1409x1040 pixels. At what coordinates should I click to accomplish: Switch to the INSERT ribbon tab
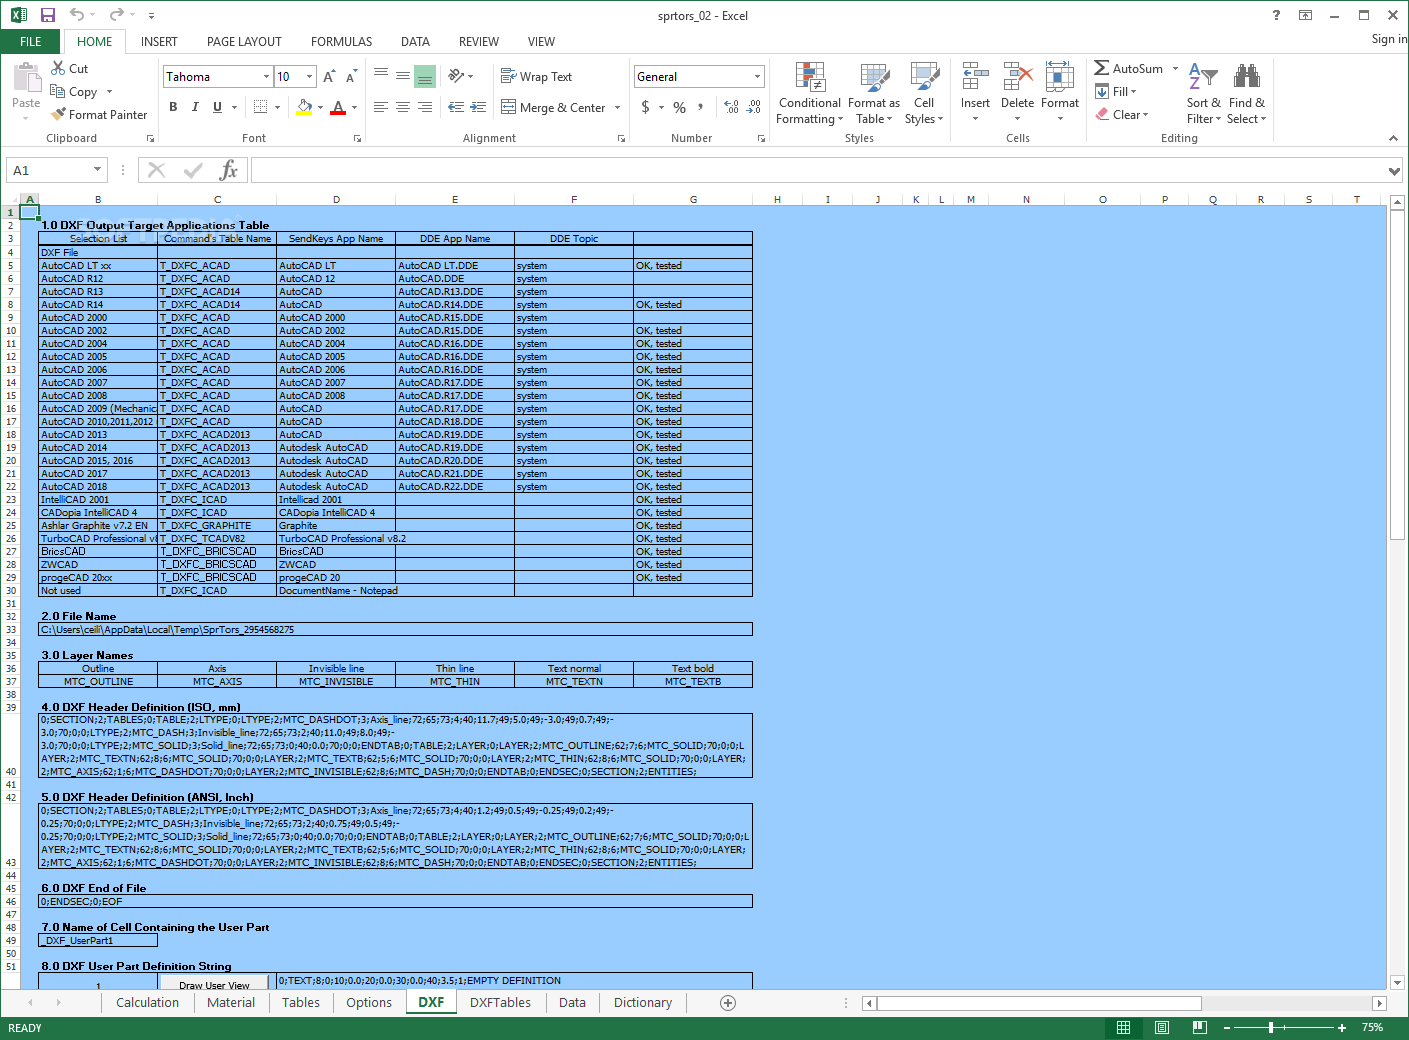(159, 41)
